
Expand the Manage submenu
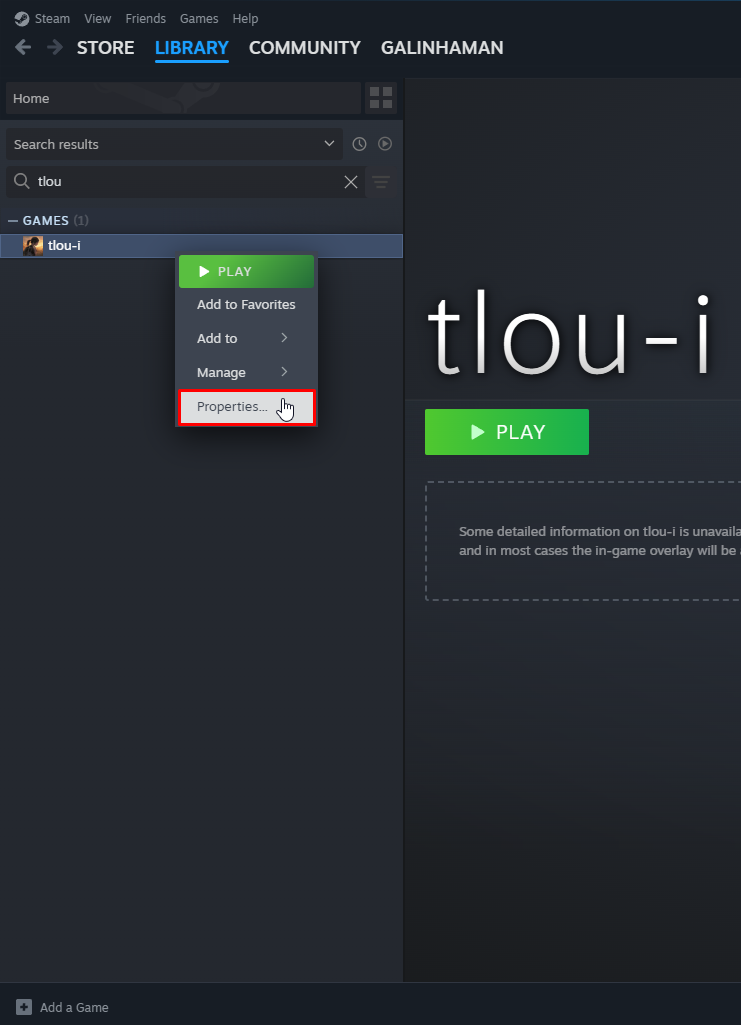(x=246, y=372)
